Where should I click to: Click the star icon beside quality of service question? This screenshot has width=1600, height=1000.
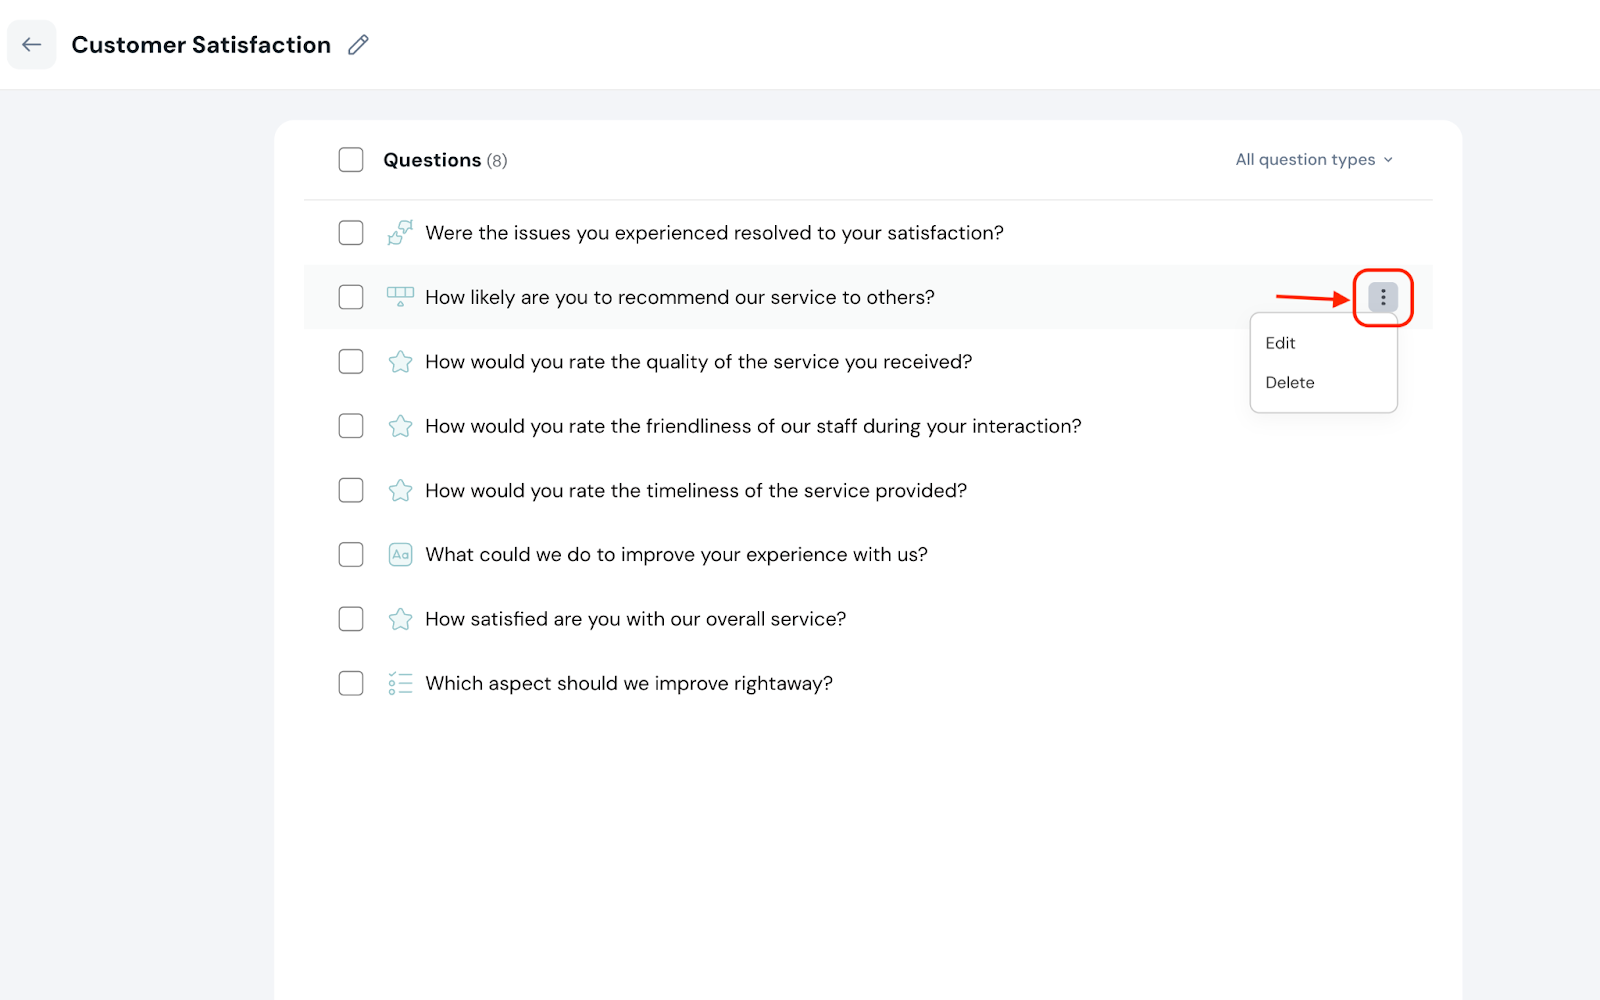(400, 362)
